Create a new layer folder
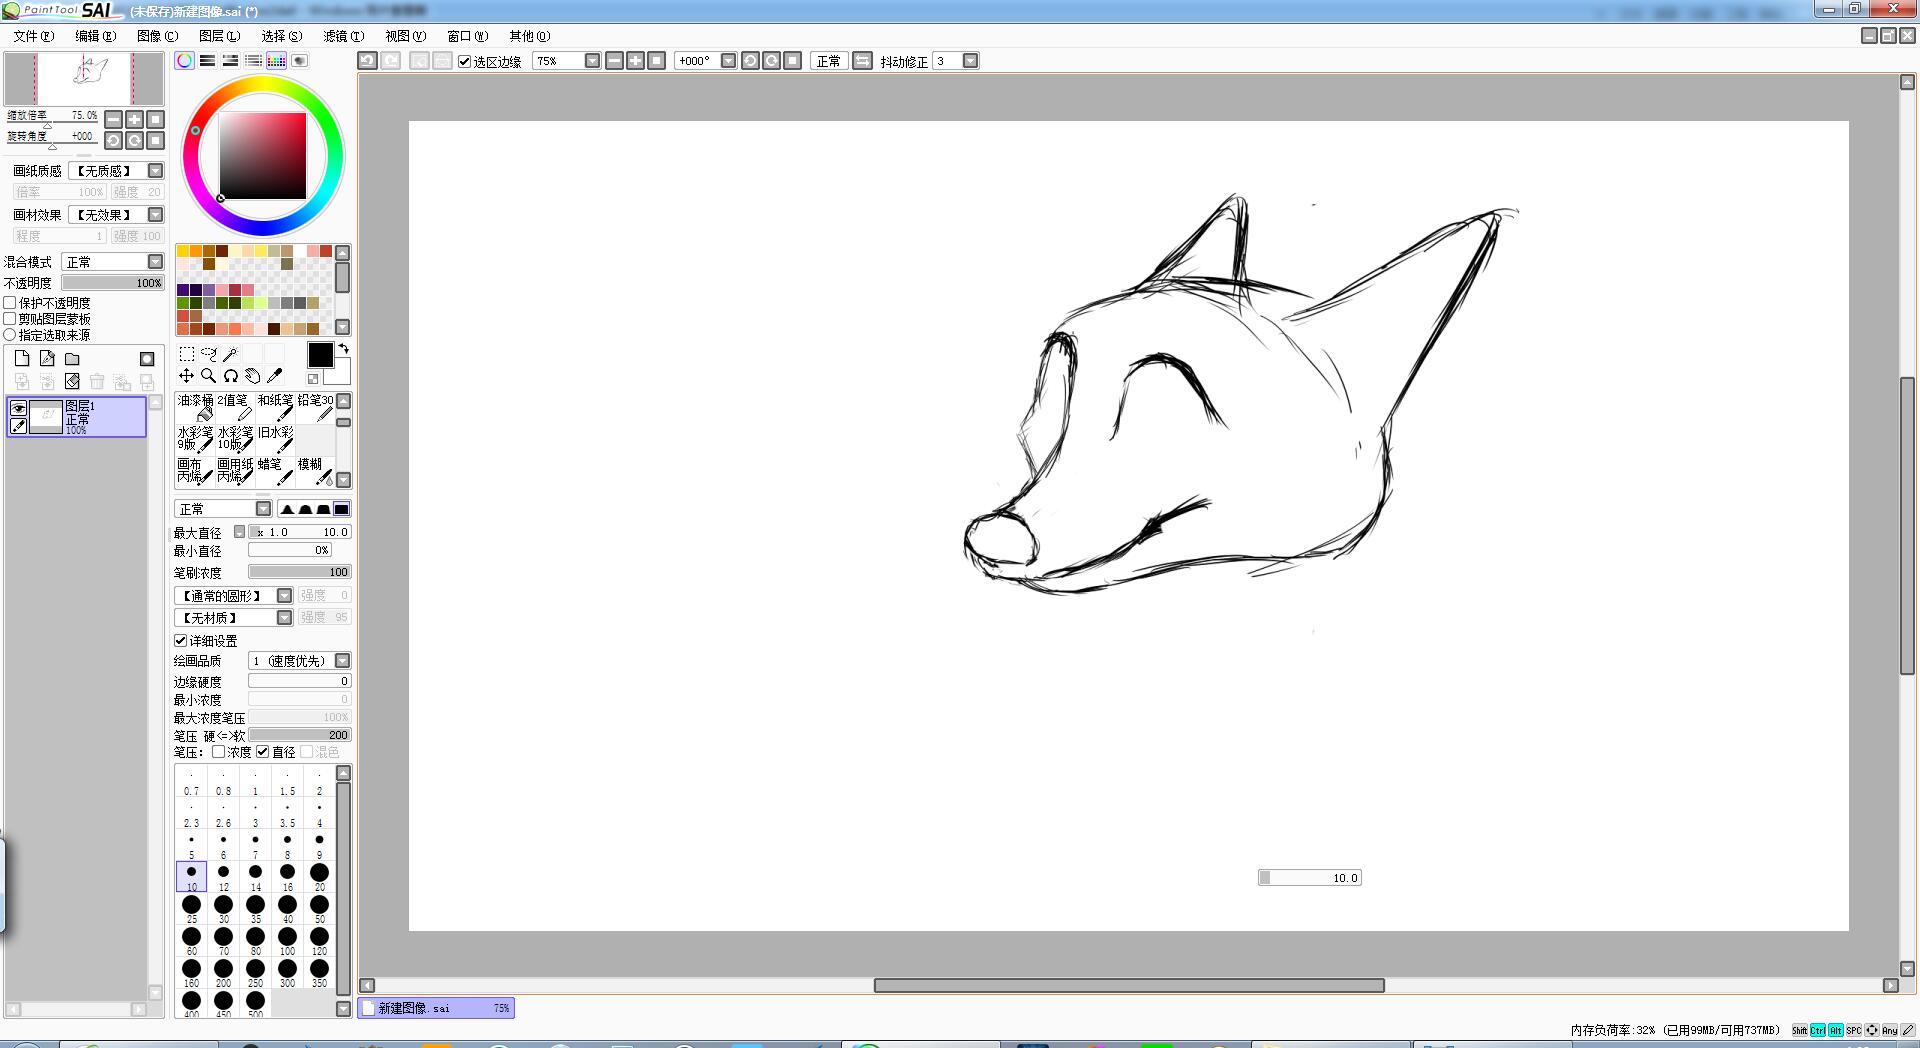1920x1048 pixels. 72,359
